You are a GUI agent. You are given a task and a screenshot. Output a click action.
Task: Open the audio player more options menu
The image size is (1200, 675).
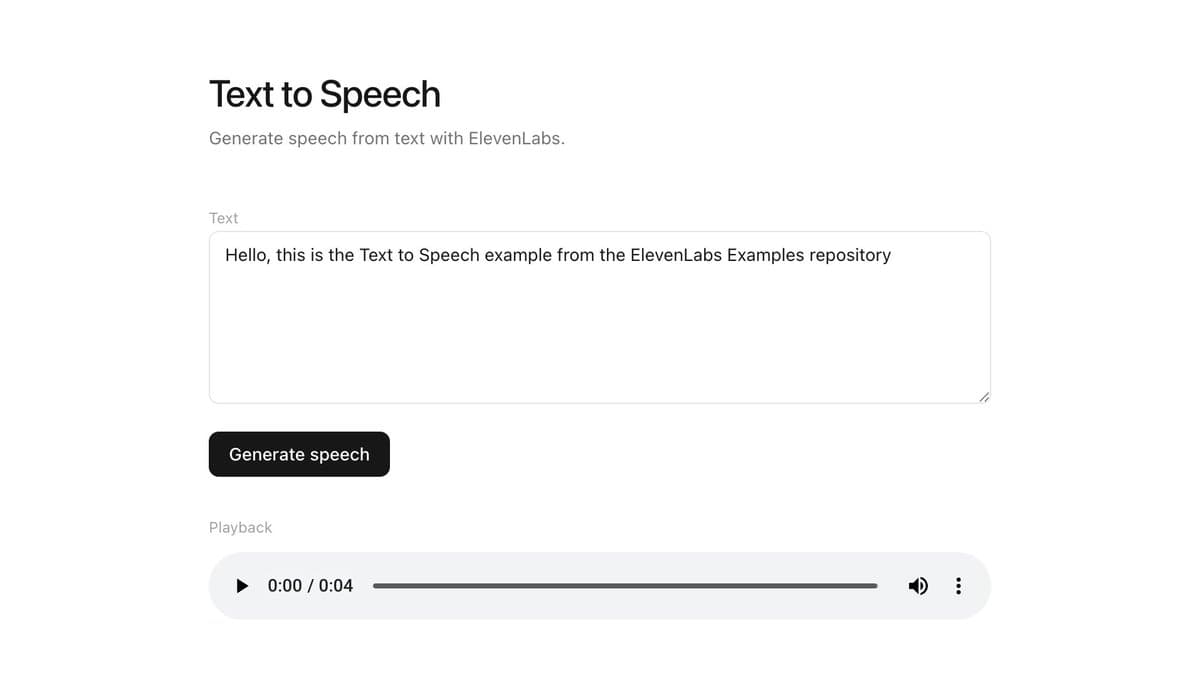[958, 586]
